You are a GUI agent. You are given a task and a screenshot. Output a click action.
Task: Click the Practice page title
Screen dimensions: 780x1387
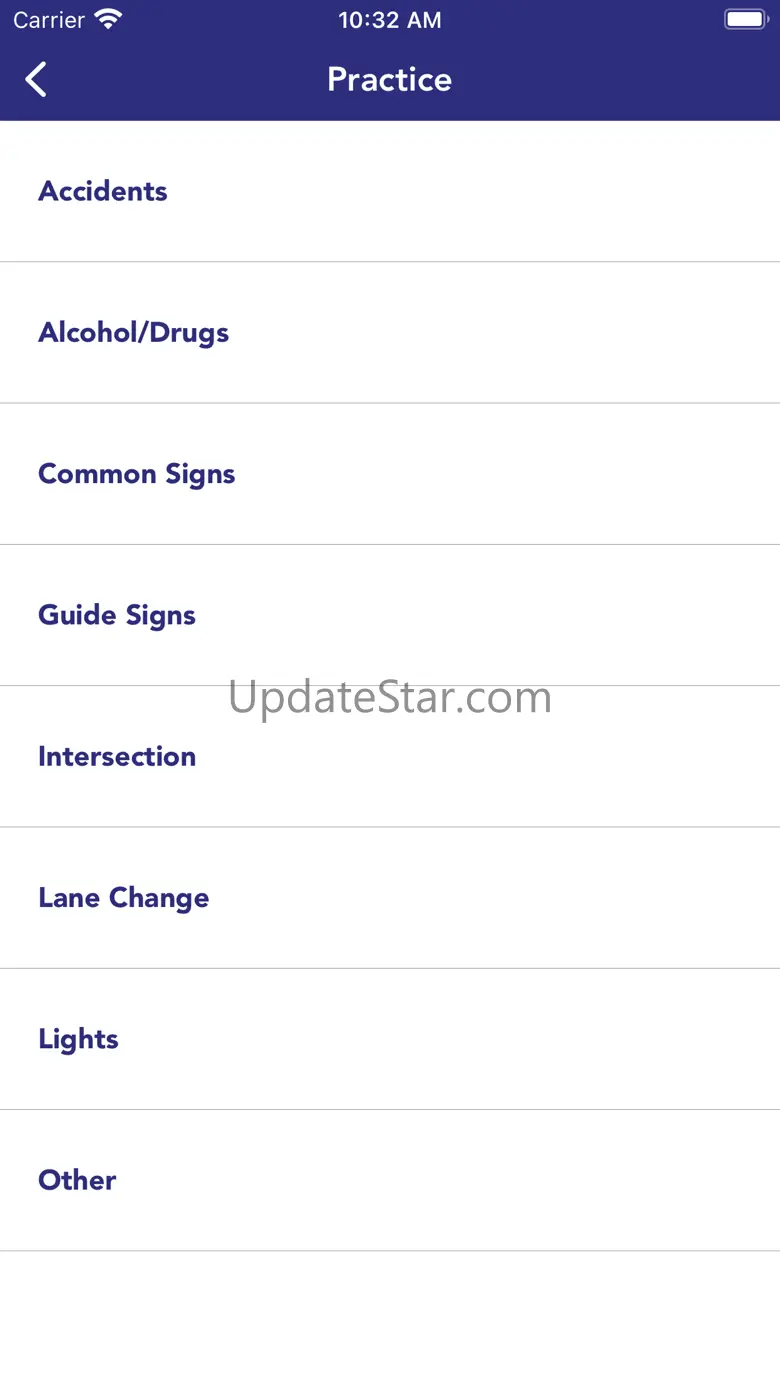389,80
